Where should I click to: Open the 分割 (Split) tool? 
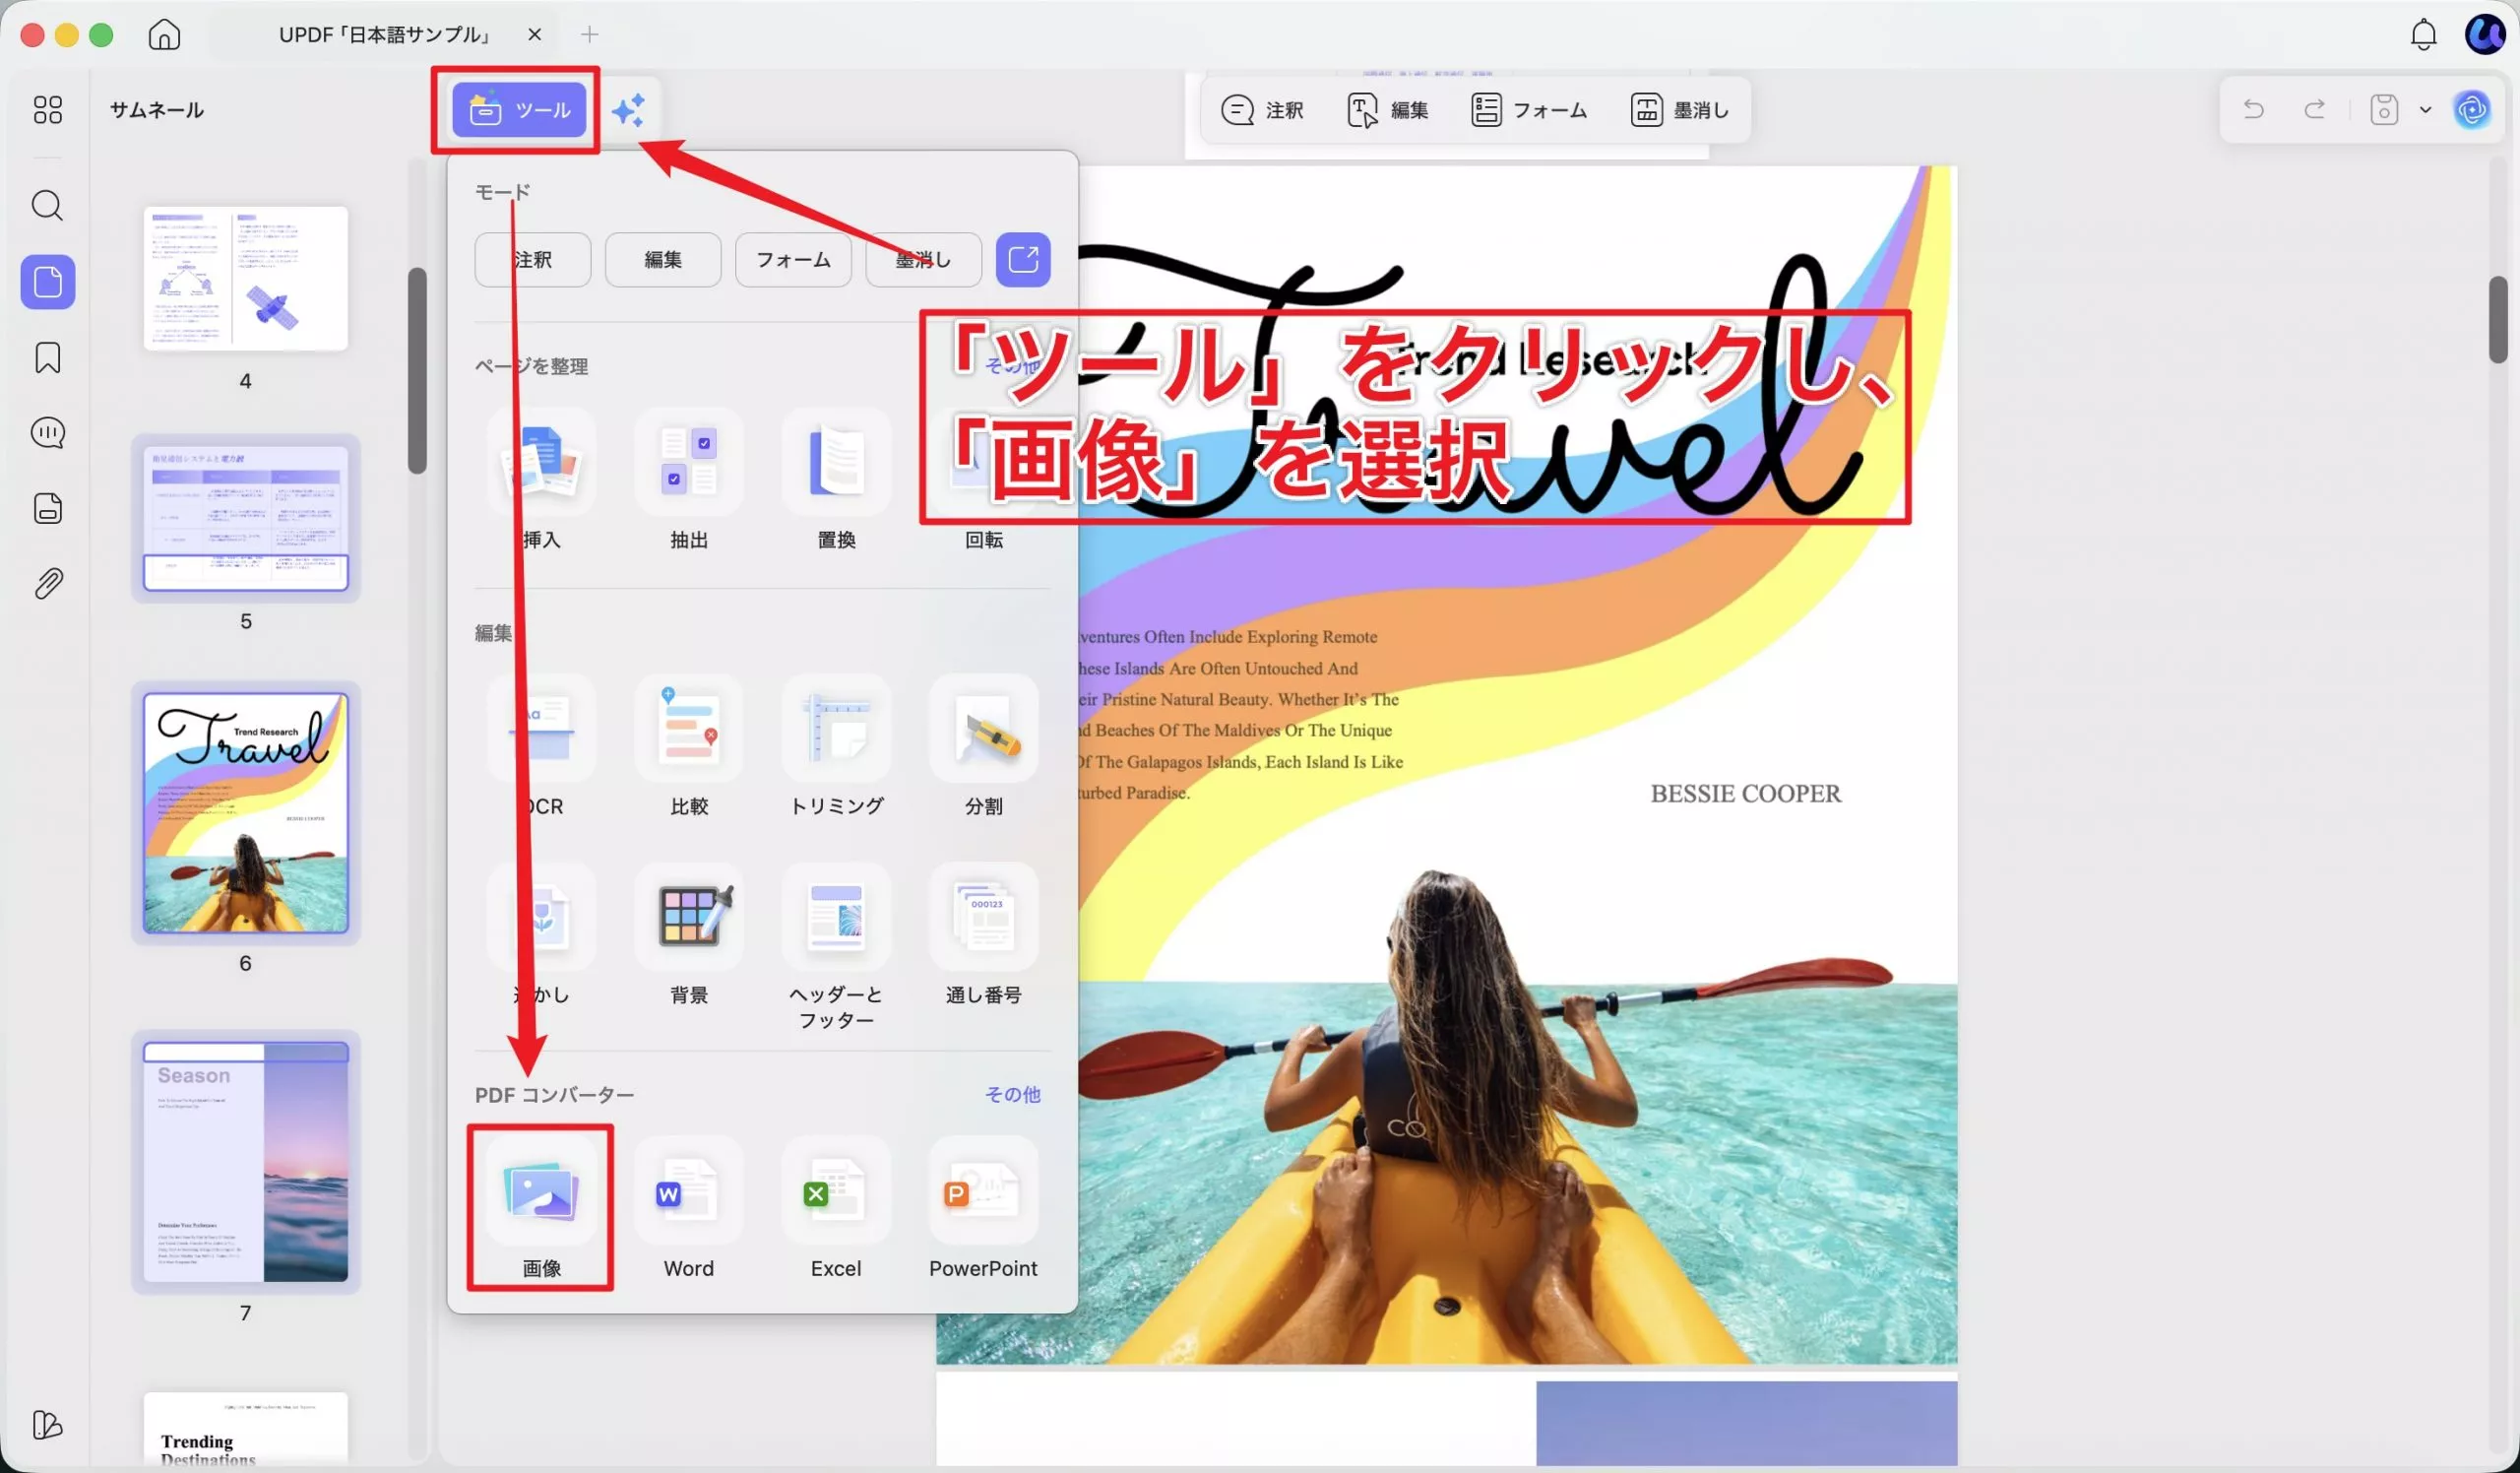(984, 747)
